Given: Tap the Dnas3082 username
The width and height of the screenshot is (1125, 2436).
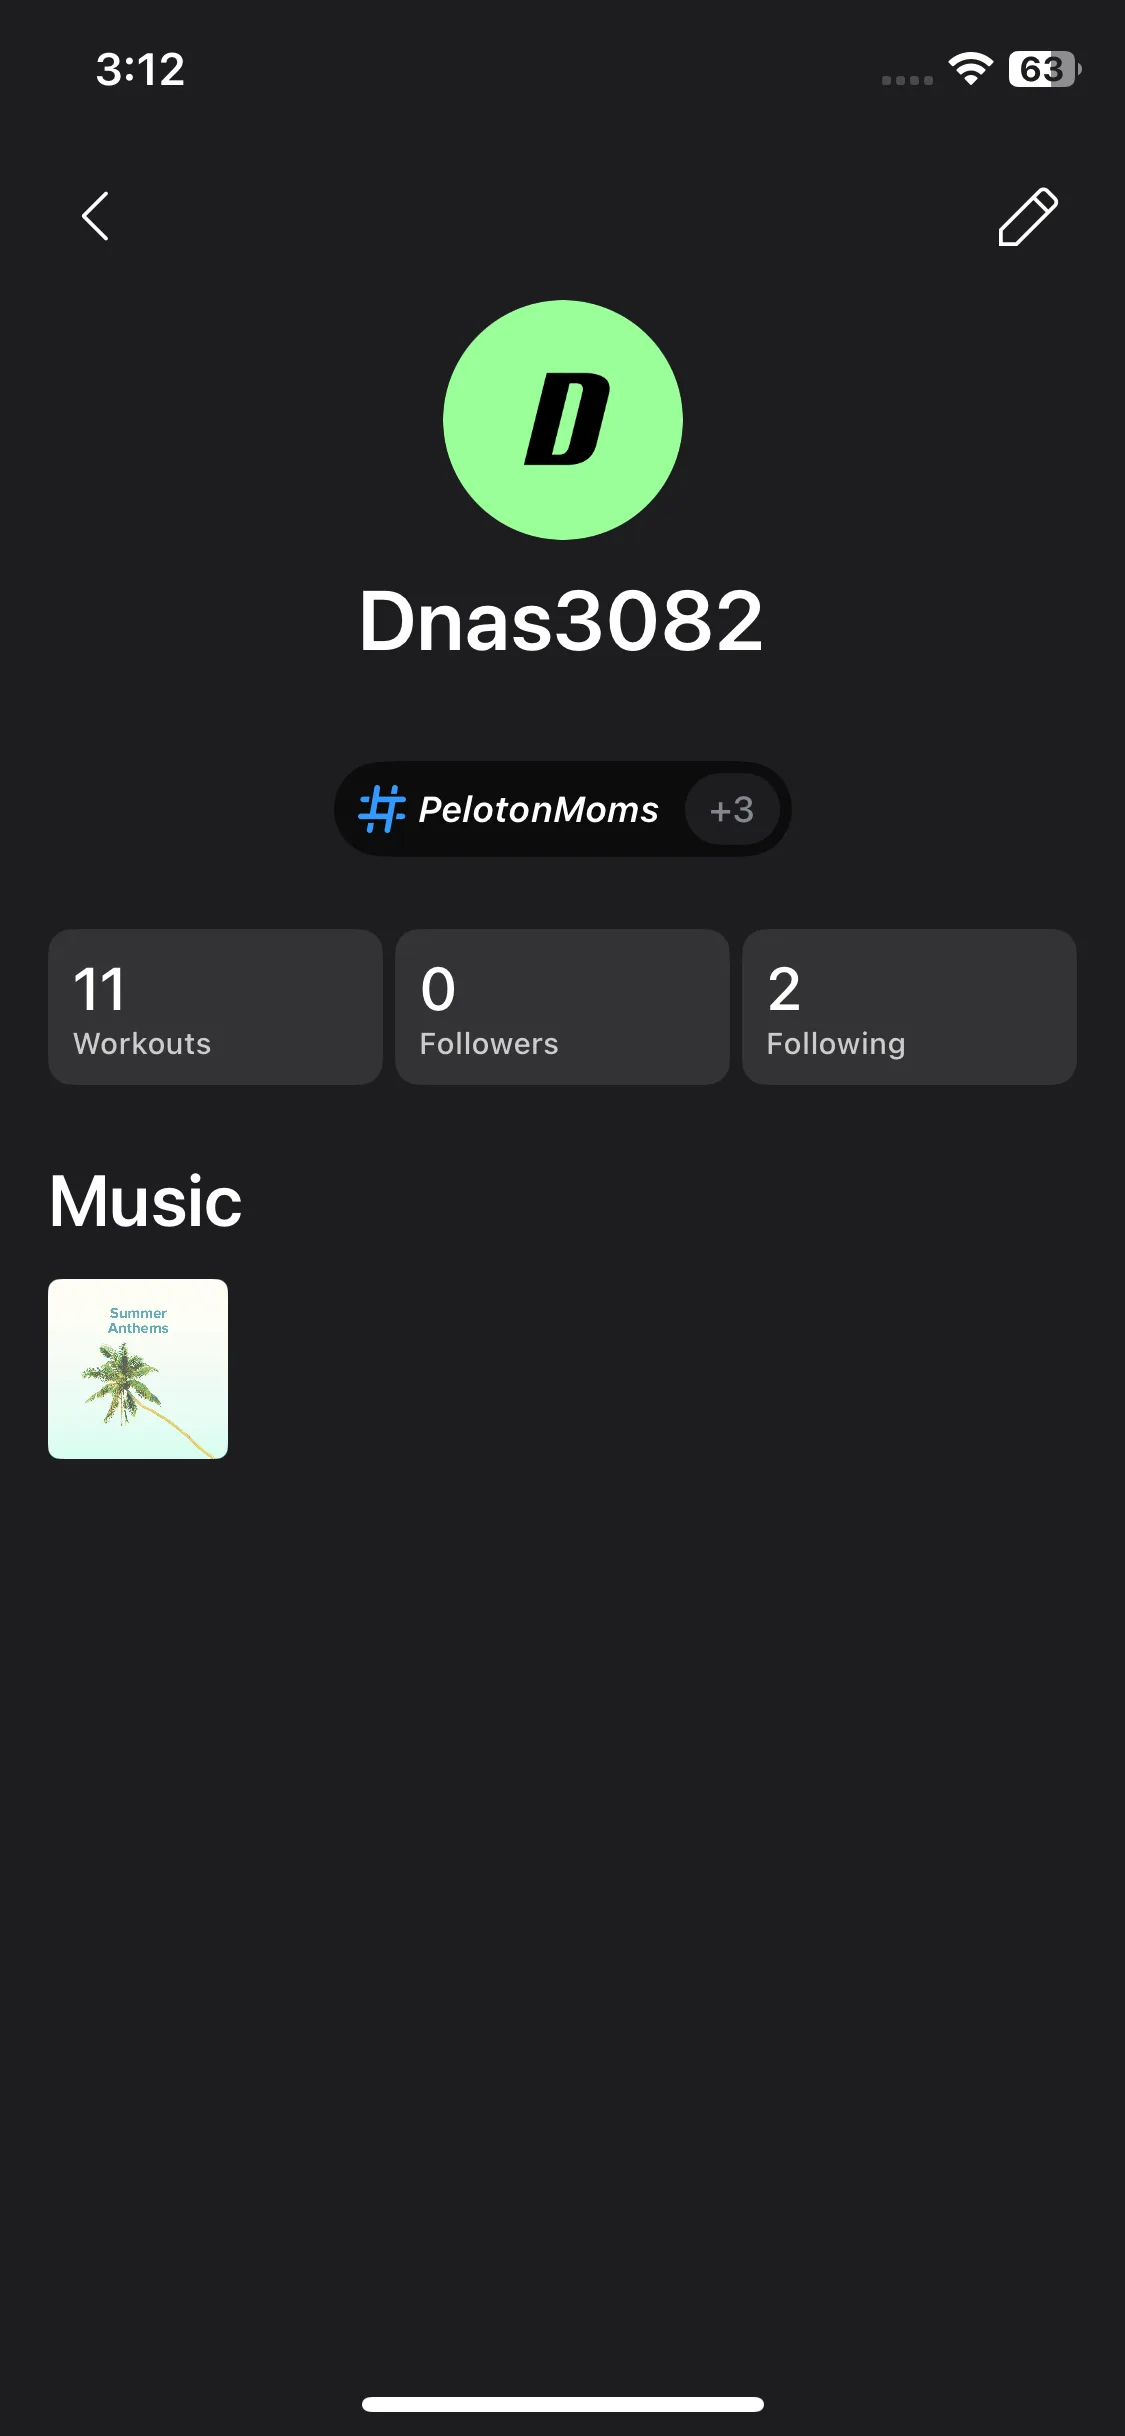Looking at the screenshot, I should tap(561, 621).
